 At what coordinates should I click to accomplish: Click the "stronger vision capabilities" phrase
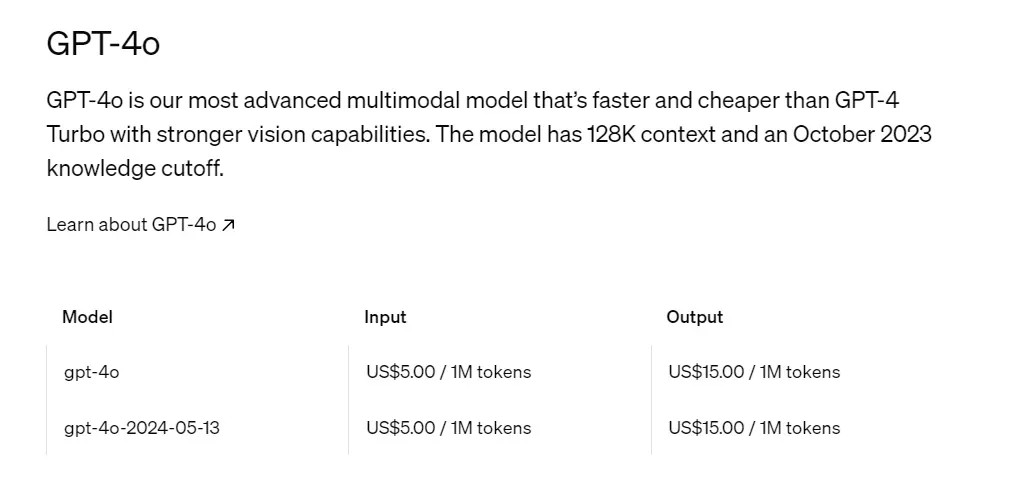290,134
